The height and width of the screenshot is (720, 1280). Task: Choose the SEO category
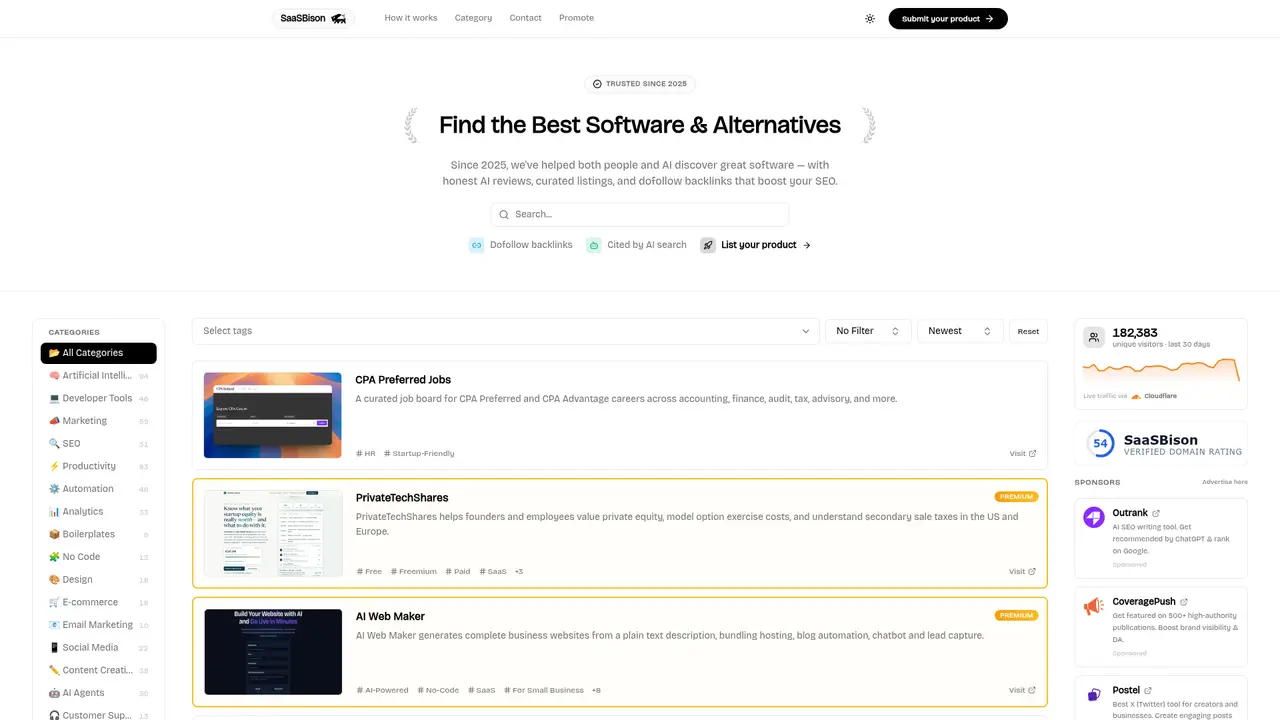click(99, 444)
